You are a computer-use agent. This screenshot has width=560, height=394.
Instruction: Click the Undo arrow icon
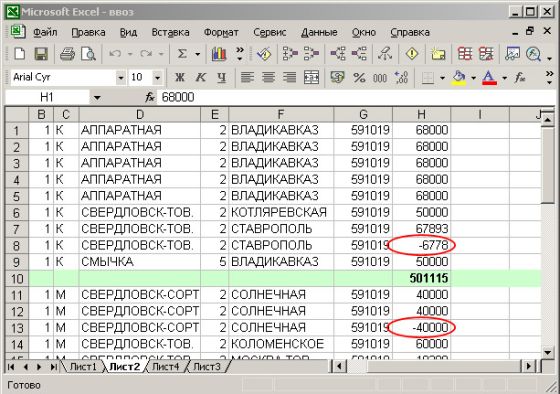click(115, 54)
